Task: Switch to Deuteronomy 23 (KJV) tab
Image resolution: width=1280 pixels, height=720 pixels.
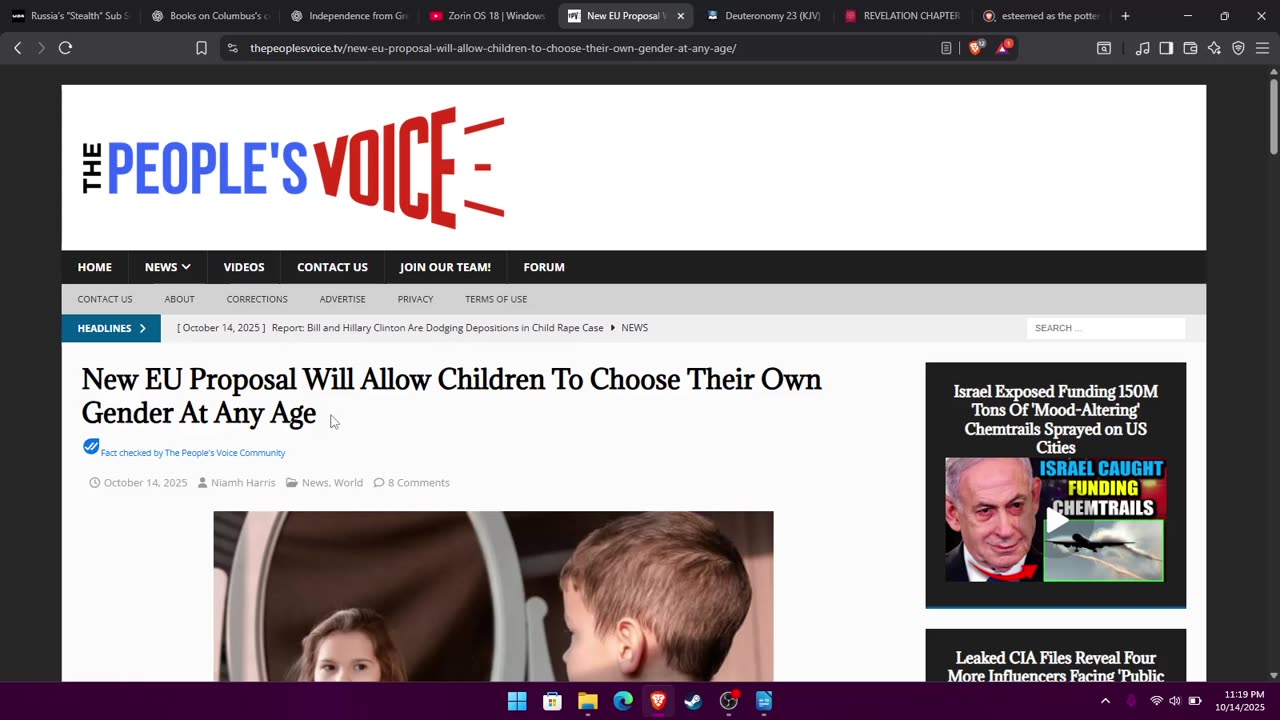Action: [763, 16]
